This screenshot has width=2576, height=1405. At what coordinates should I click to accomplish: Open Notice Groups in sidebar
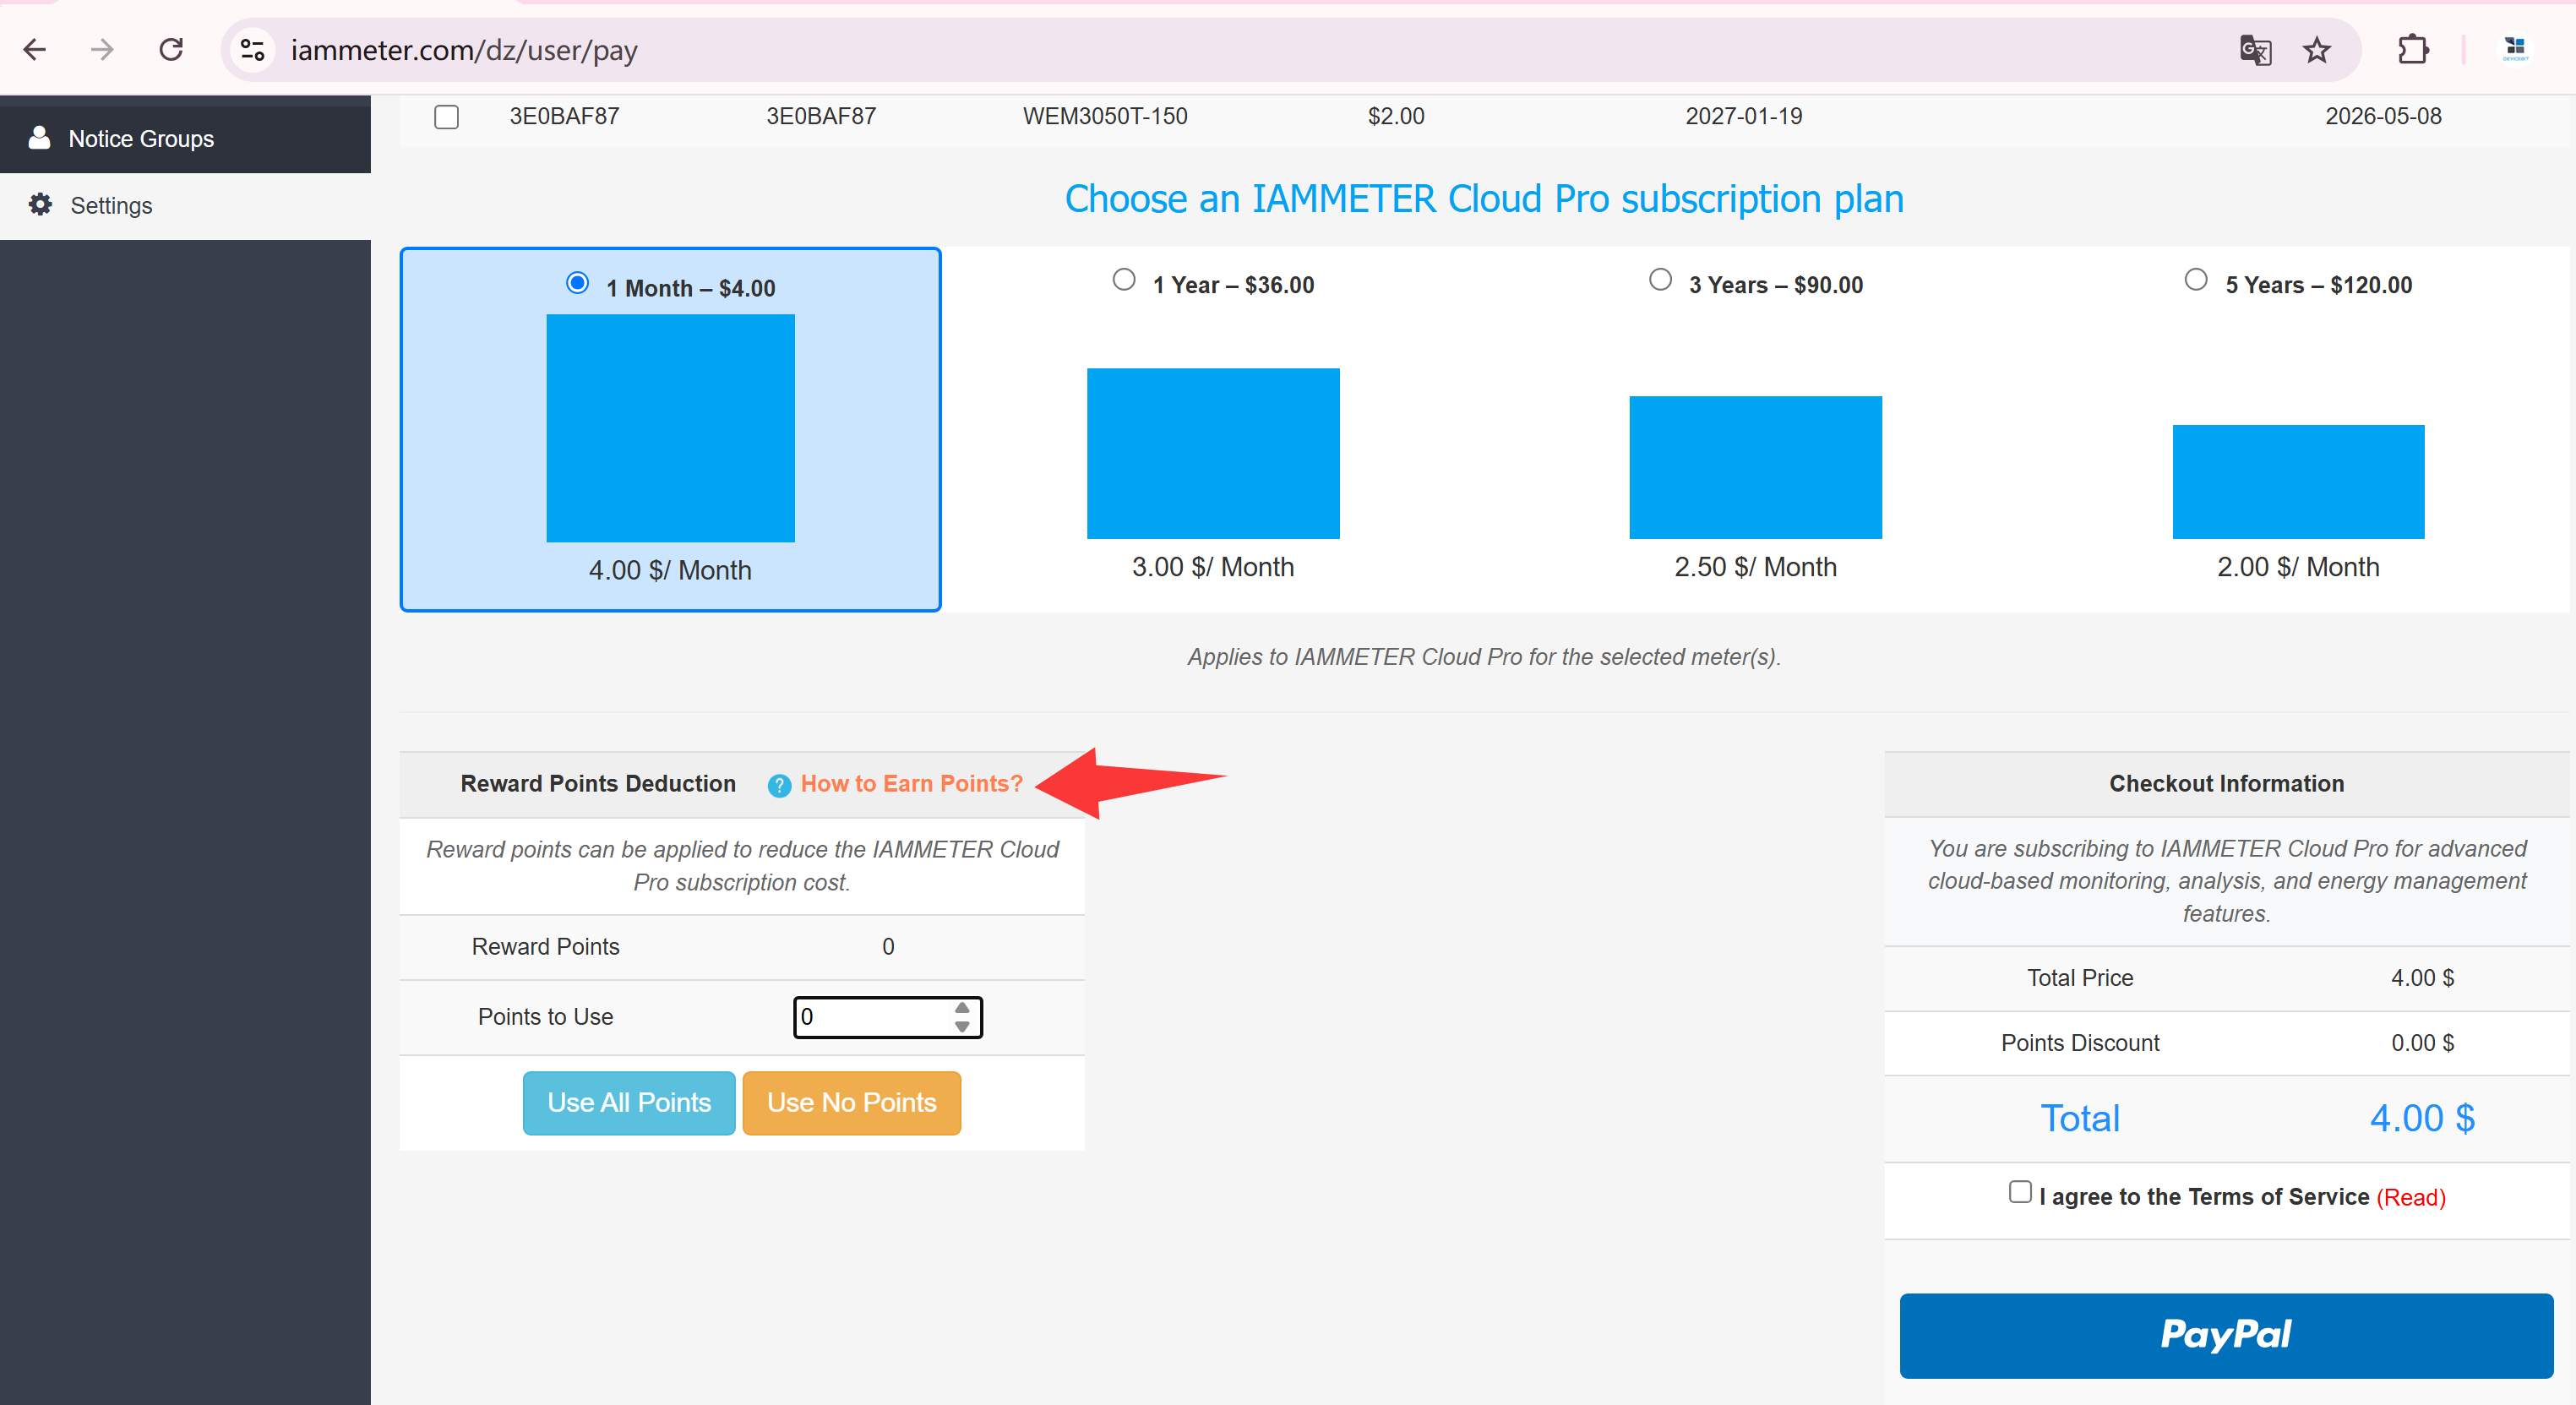click(x=185, y=139)
